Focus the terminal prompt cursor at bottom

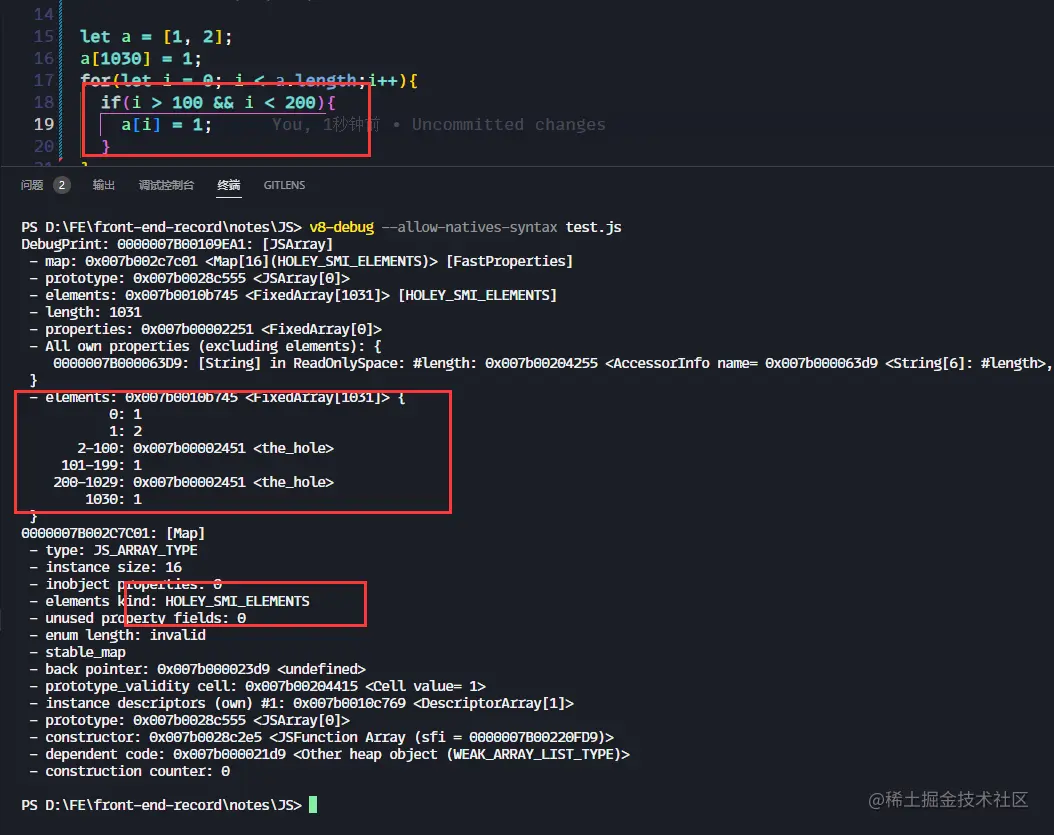coord(313,805)
